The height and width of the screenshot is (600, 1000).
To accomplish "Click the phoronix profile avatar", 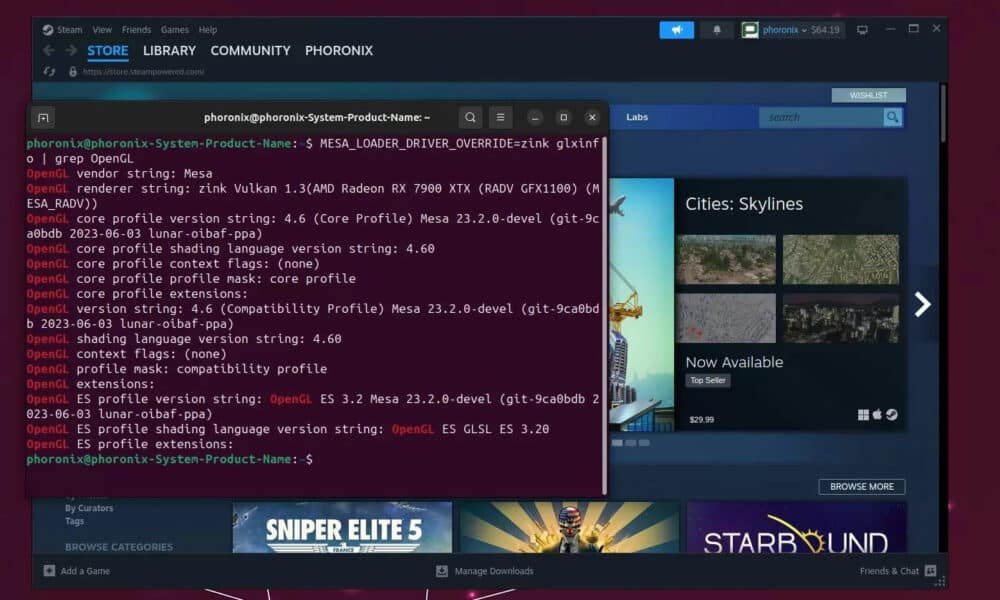I will point(750,29).
